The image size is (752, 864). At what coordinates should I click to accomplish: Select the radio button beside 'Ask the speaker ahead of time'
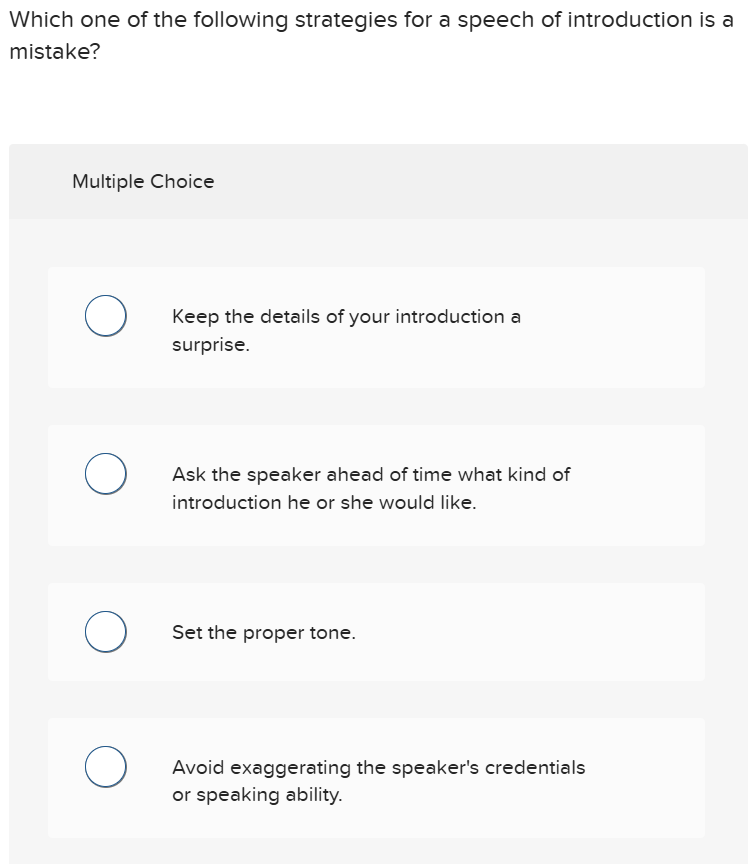tap(105, 473)
